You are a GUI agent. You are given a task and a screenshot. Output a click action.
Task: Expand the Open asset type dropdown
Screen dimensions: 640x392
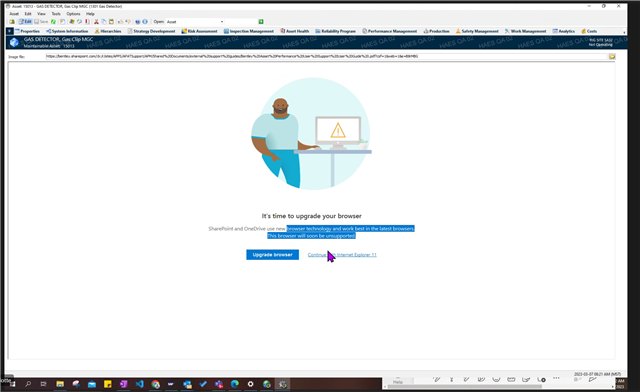[x=222, y=22]
